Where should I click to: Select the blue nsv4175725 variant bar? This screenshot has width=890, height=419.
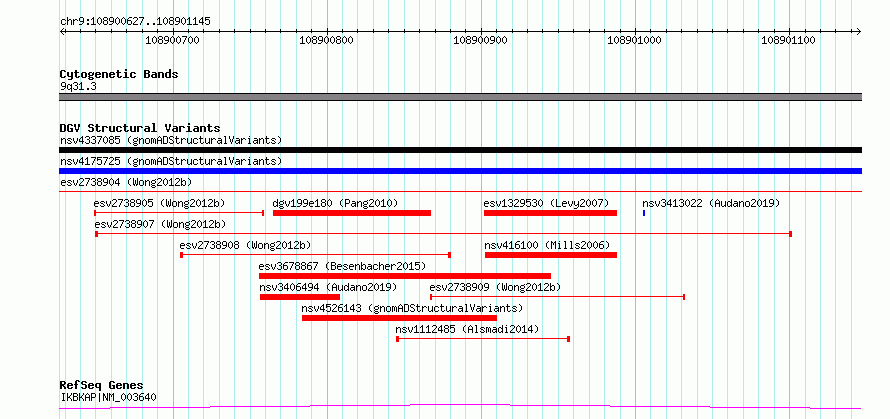tap(460, 171)
